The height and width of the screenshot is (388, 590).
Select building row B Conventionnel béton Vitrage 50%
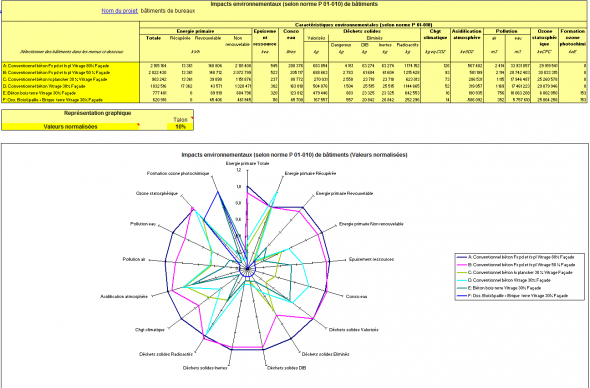click(x=70, y=73)
